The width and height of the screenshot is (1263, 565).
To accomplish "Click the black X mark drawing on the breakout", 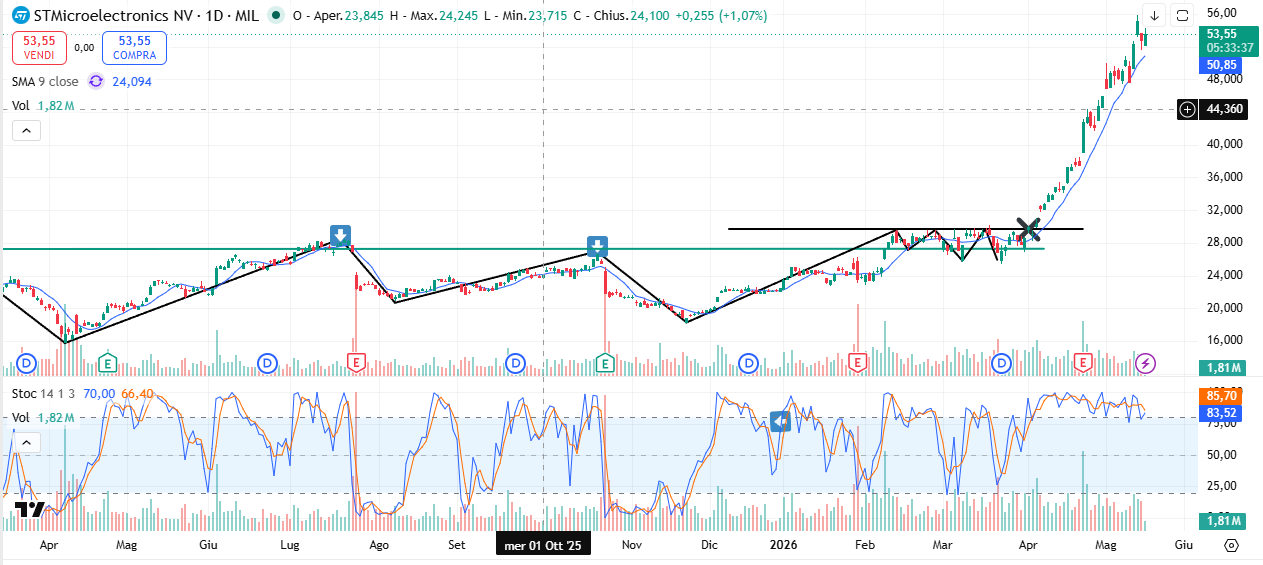I will [1028, 229].
